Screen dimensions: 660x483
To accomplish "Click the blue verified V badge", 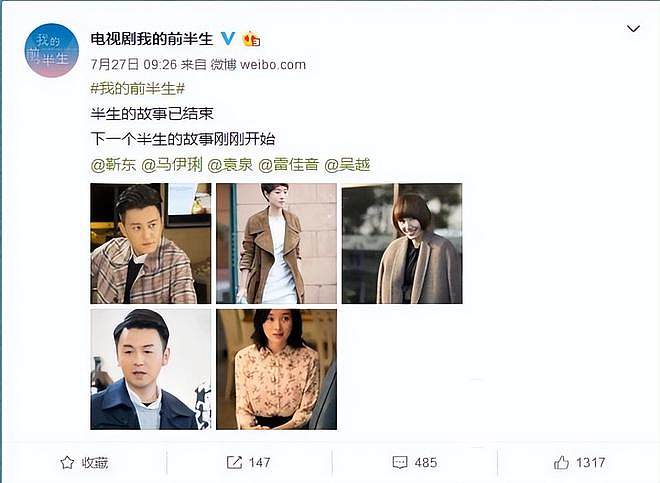I will pyautogui.click(x=228, y=39).
